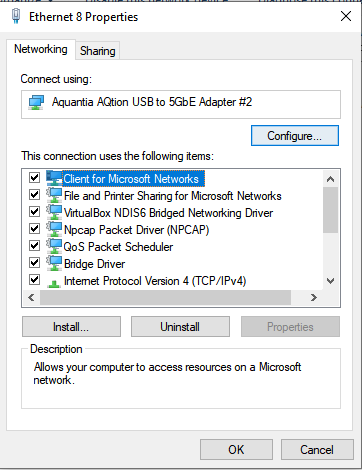Click the list scroll down arrow
Image resolution: width=362 pixels, height=470 pixels.
(x=330, y=281)
